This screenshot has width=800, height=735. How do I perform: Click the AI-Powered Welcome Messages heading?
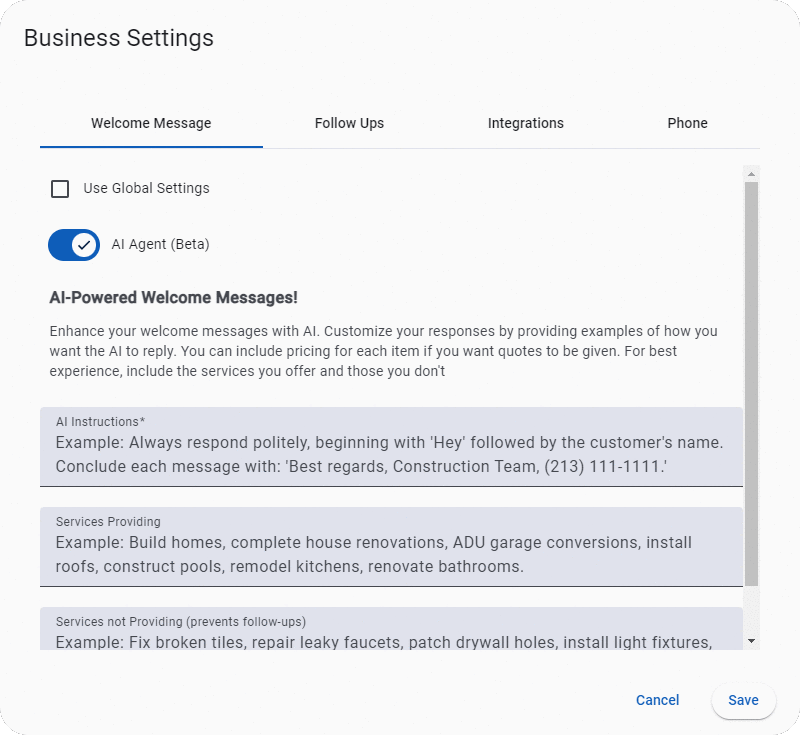pos(173,298)
